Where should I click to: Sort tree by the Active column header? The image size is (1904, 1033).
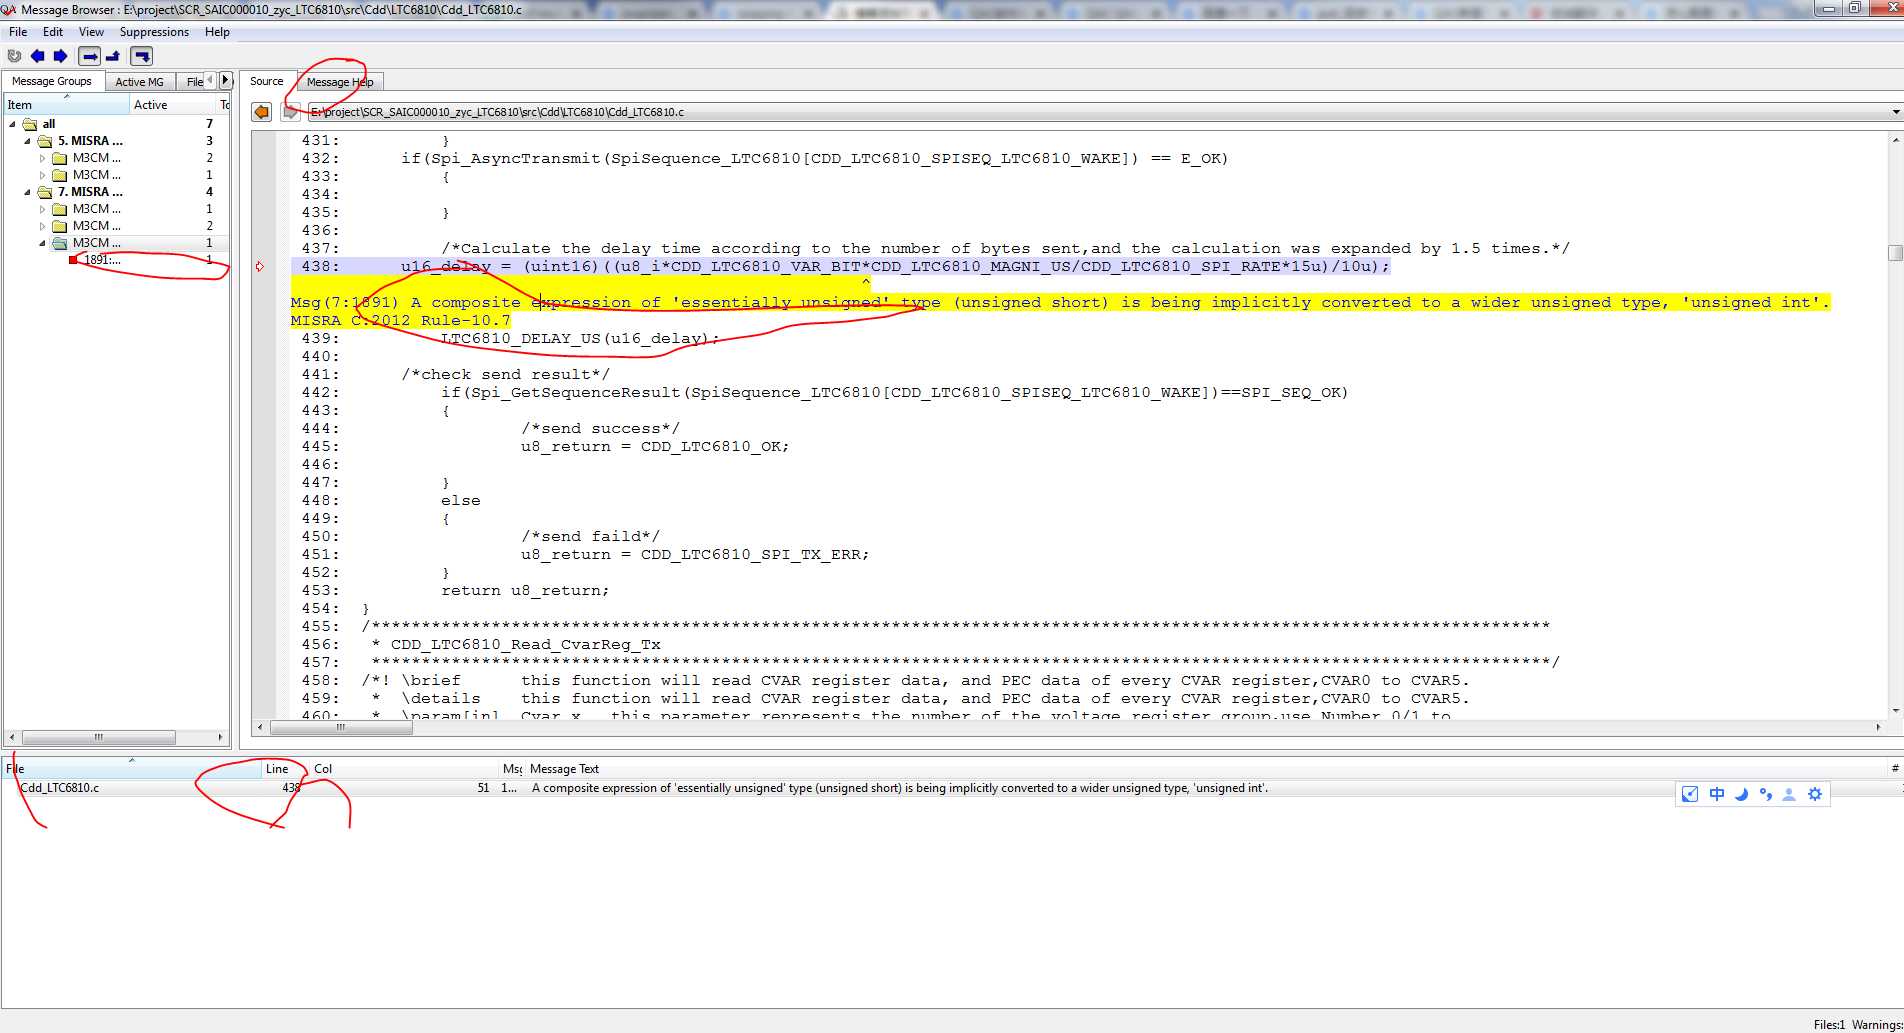click(x=174, y=105)
